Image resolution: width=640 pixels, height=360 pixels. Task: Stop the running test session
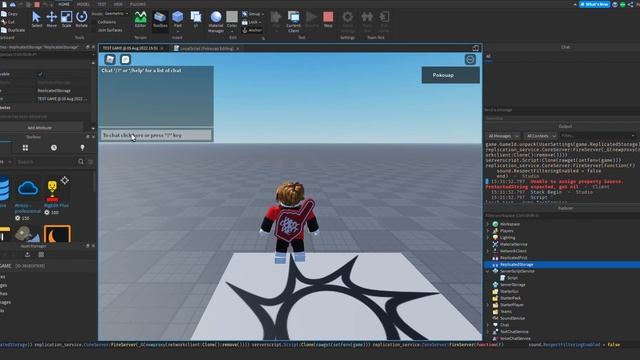click(328, 19)
